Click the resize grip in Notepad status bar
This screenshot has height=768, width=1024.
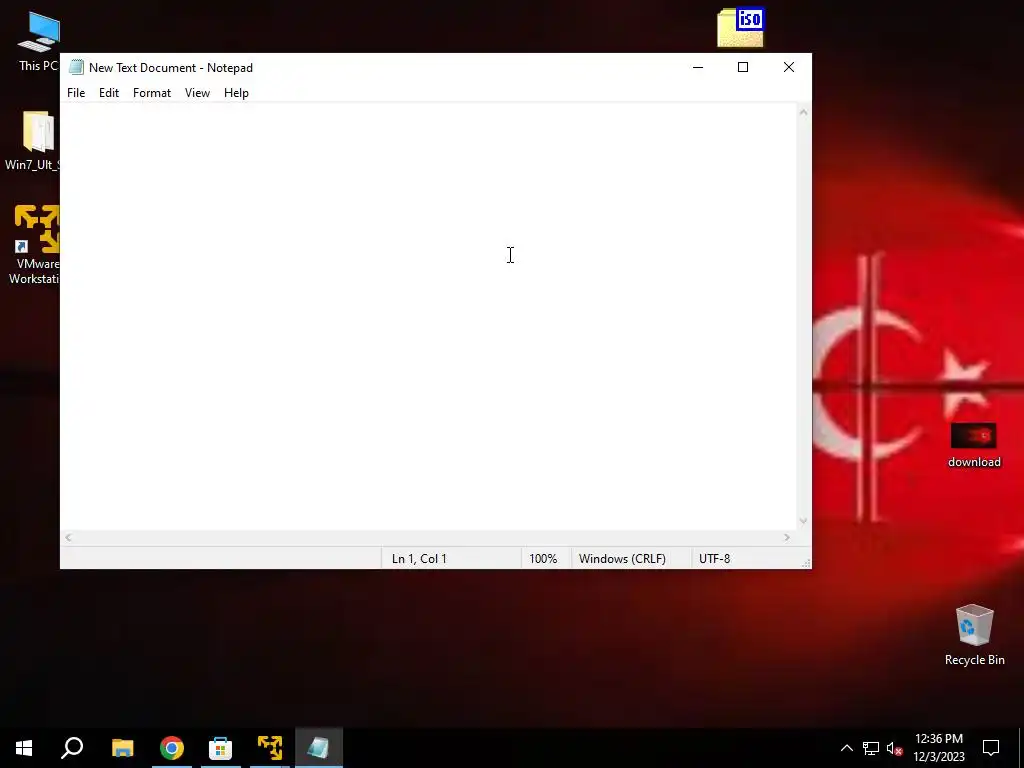pos(806,563)
